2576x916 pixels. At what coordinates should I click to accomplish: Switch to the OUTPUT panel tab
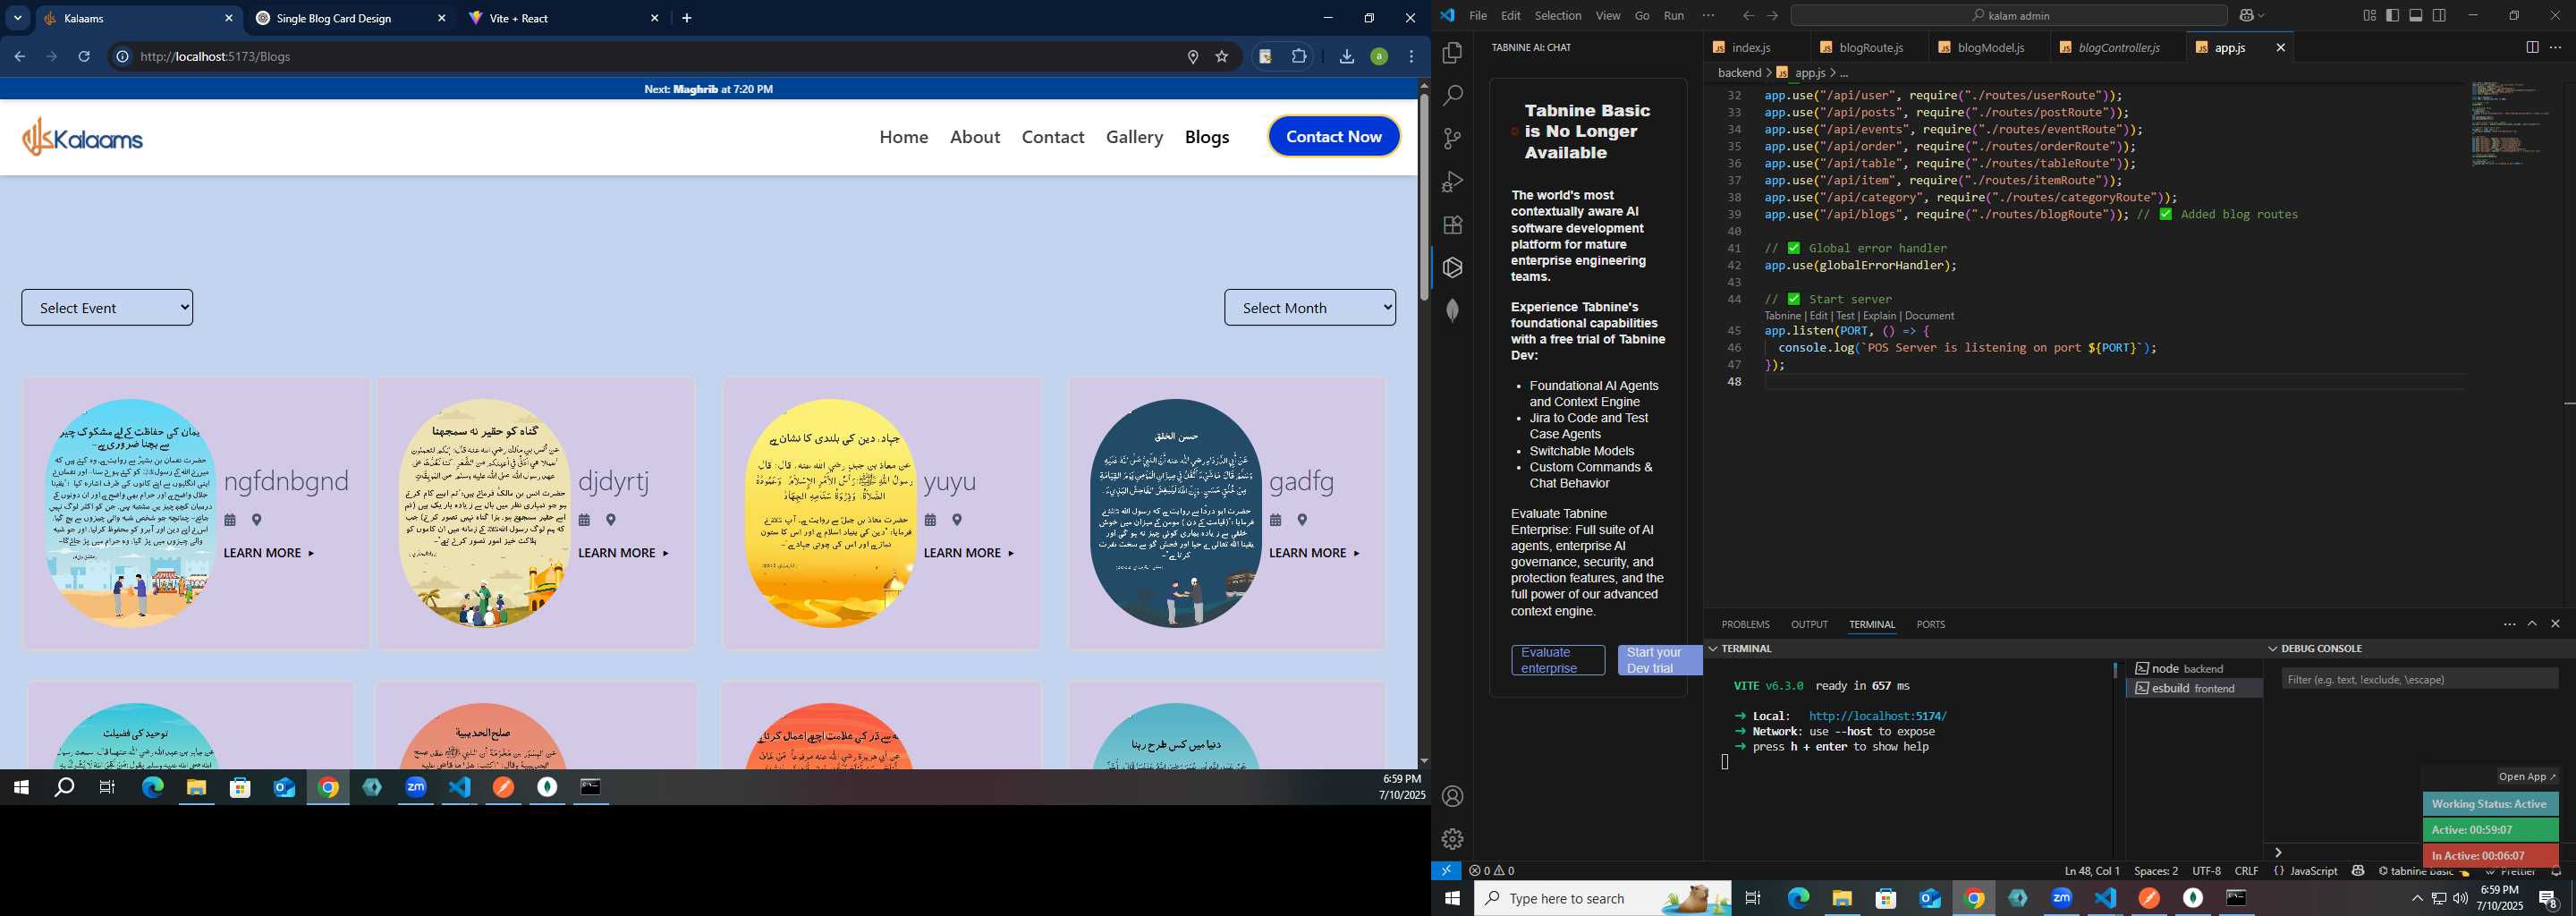click(x=1809, y=624)
